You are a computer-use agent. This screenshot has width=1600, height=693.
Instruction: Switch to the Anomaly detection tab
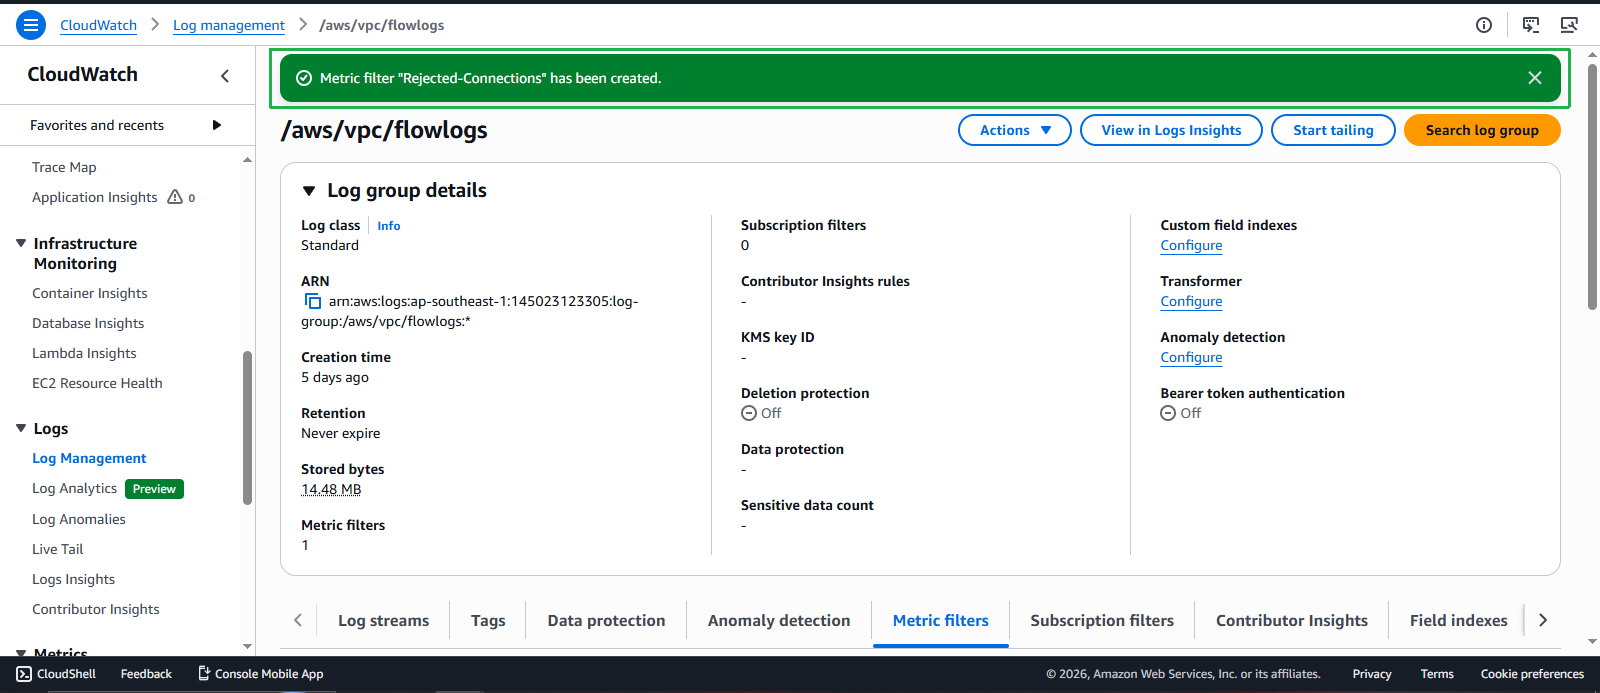779,620
